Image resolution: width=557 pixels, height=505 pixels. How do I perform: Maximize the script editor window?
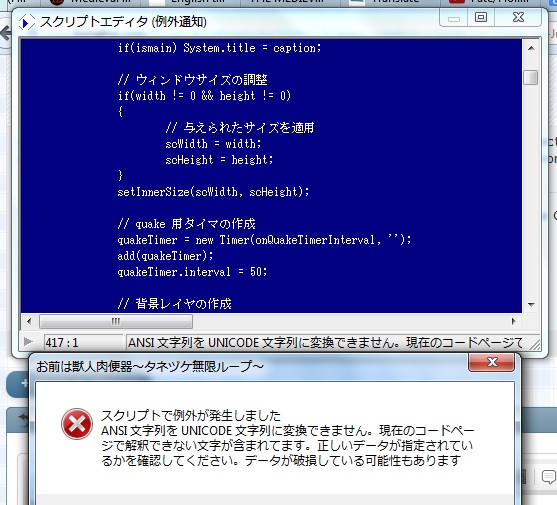pyautogui.click(x=481, y=17)
